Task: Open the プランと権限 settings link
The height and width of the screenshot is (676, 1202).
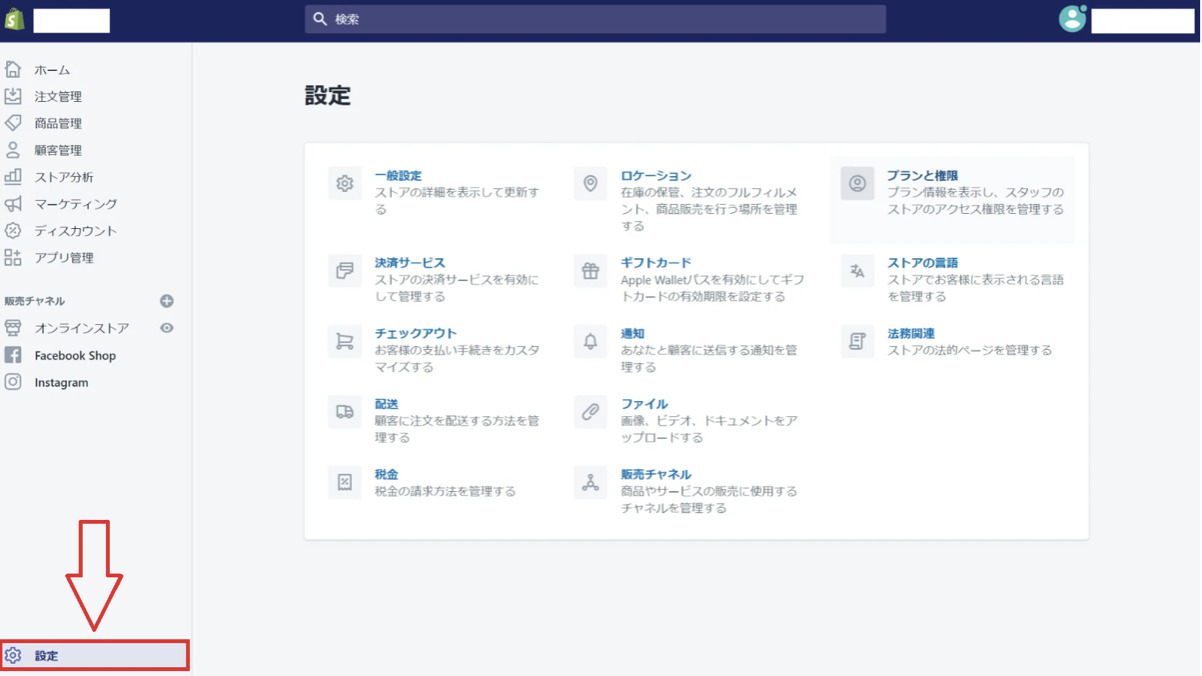Action: point(922,175)
